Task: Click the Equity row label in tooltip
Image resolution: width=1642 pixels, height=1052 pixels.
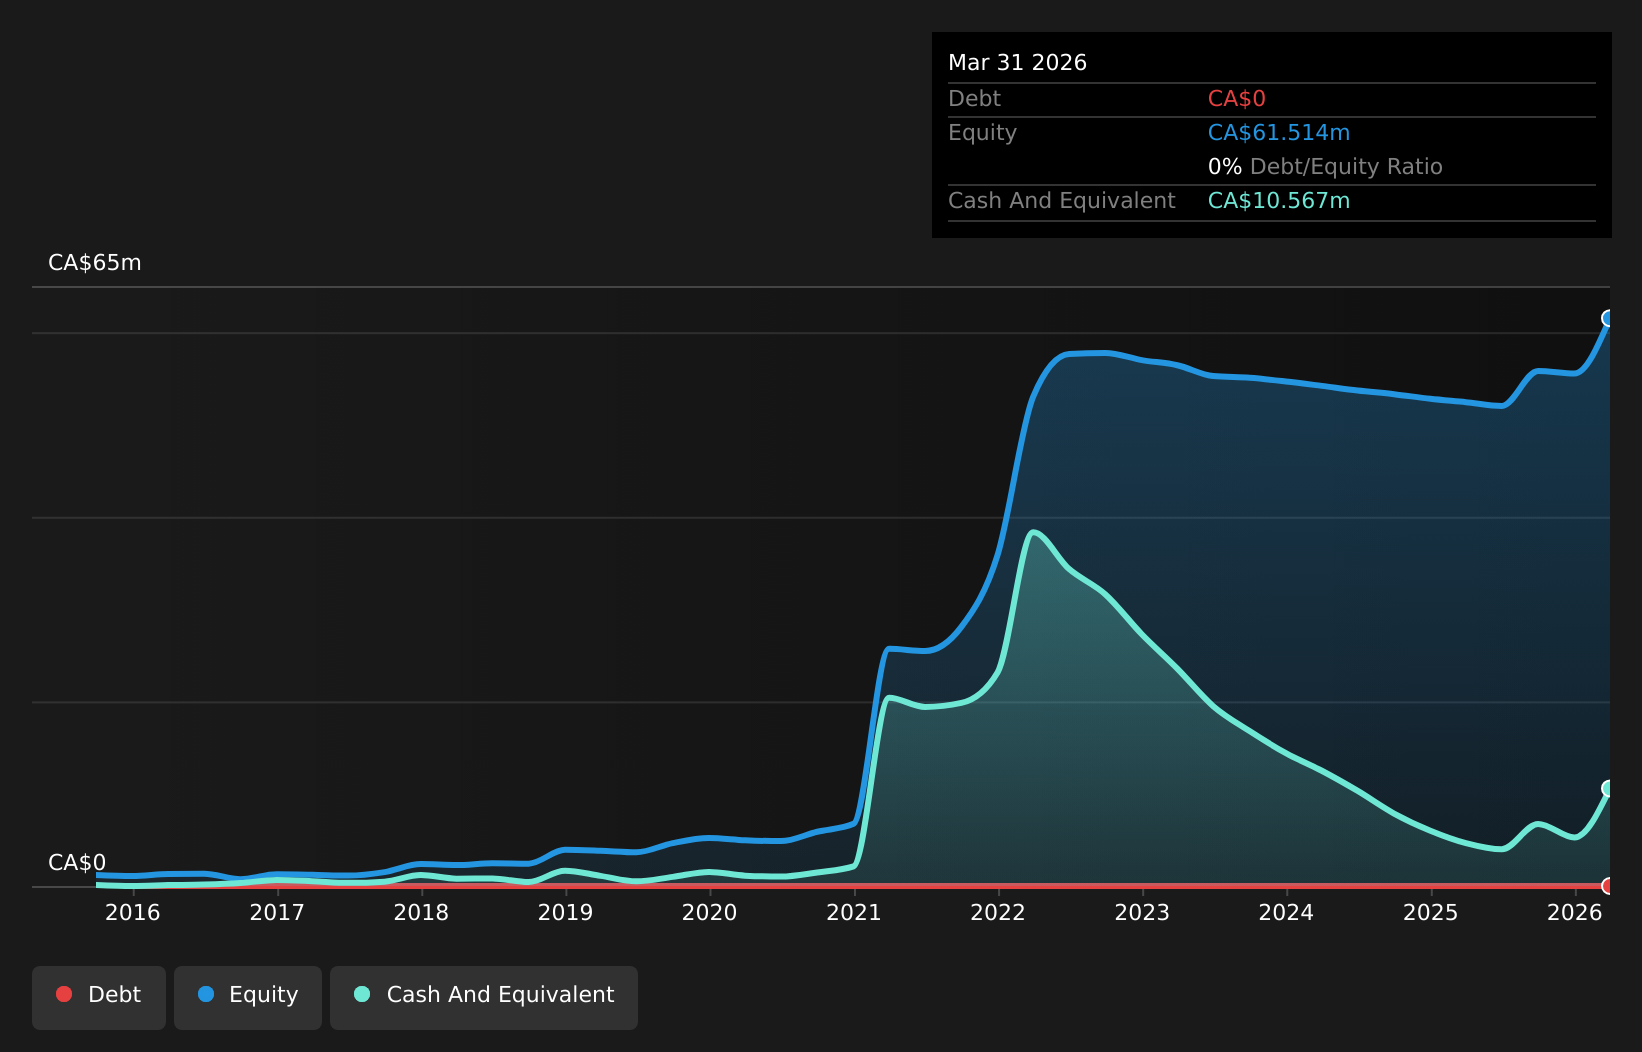Action: 982,133
